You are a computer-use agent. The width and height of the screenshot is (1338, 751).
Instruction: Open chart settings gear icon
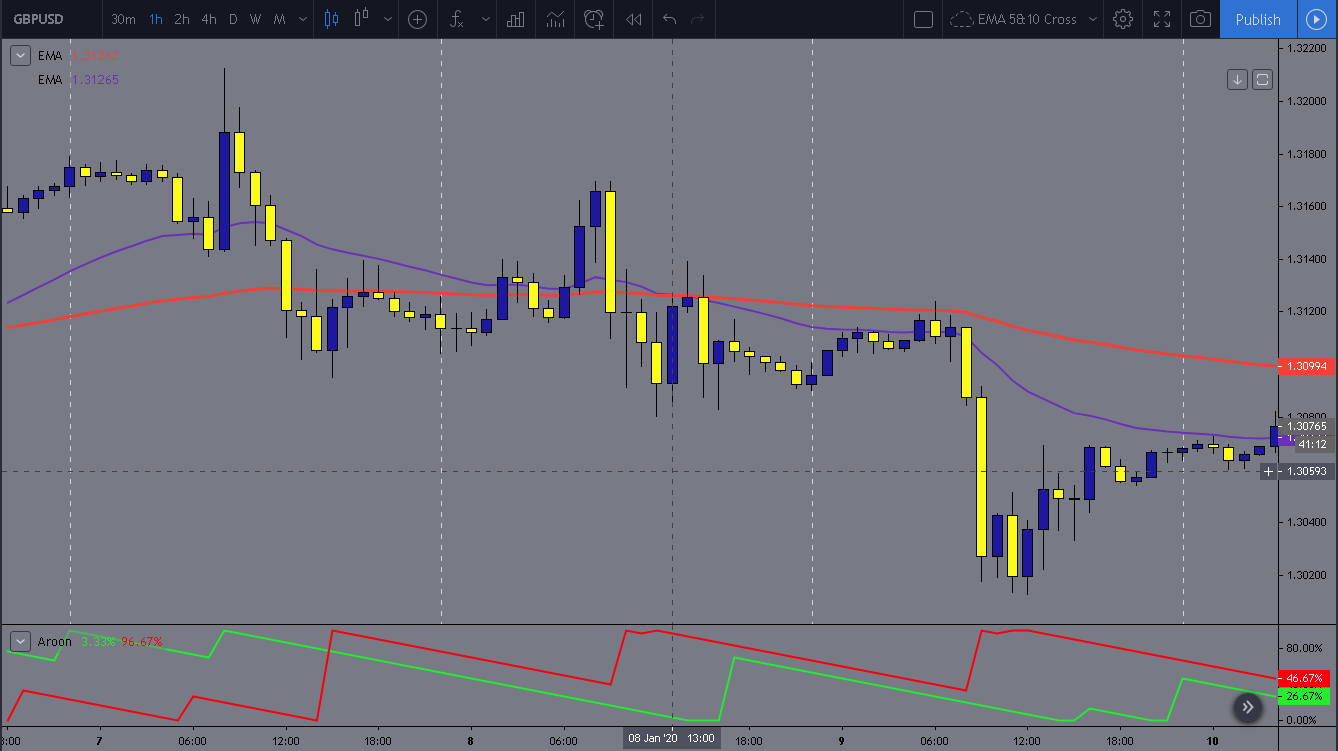click(1123, 19)
